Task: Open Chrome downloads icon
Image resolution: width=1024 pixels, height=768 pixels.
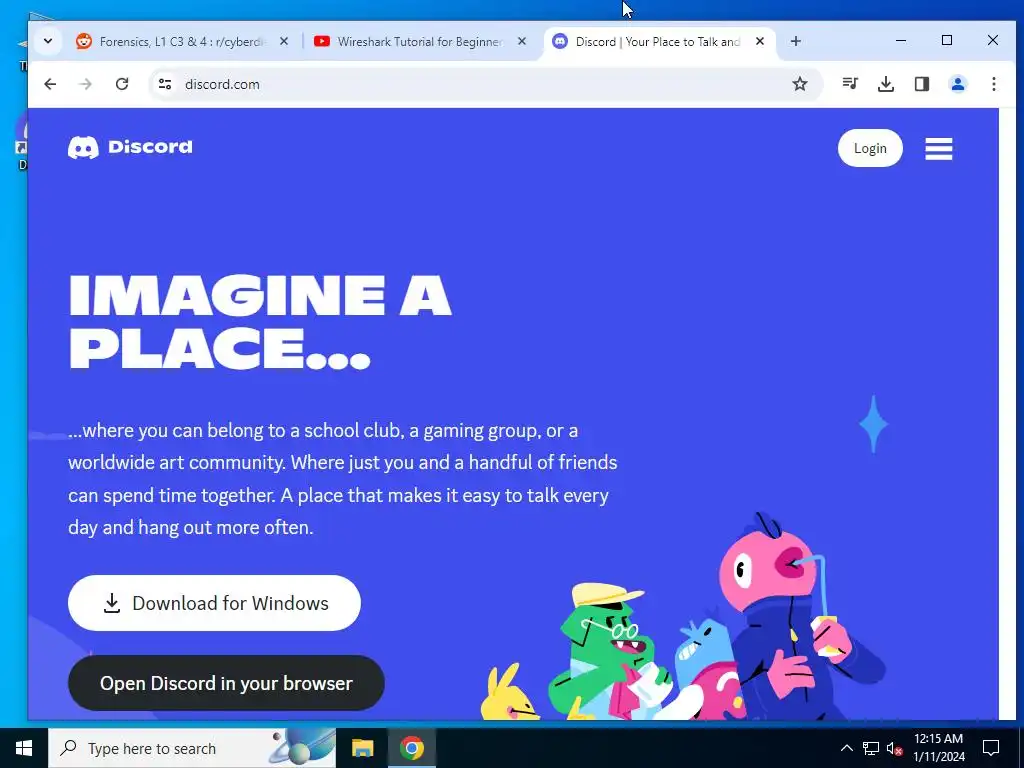Action: point(886,84)
